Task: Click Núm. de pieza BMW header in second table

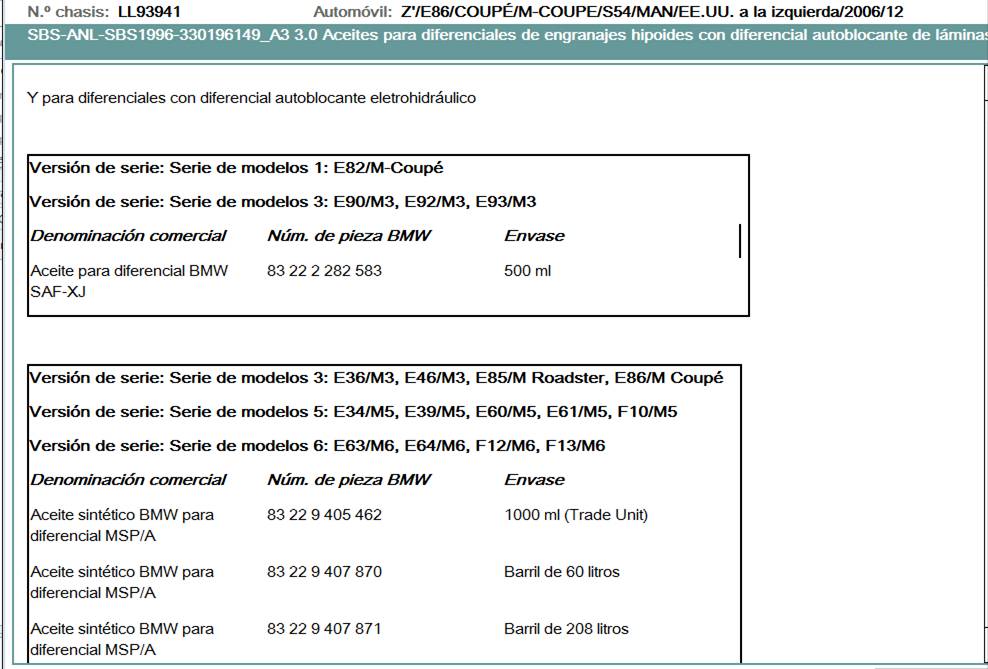Action: click(349, 479)
